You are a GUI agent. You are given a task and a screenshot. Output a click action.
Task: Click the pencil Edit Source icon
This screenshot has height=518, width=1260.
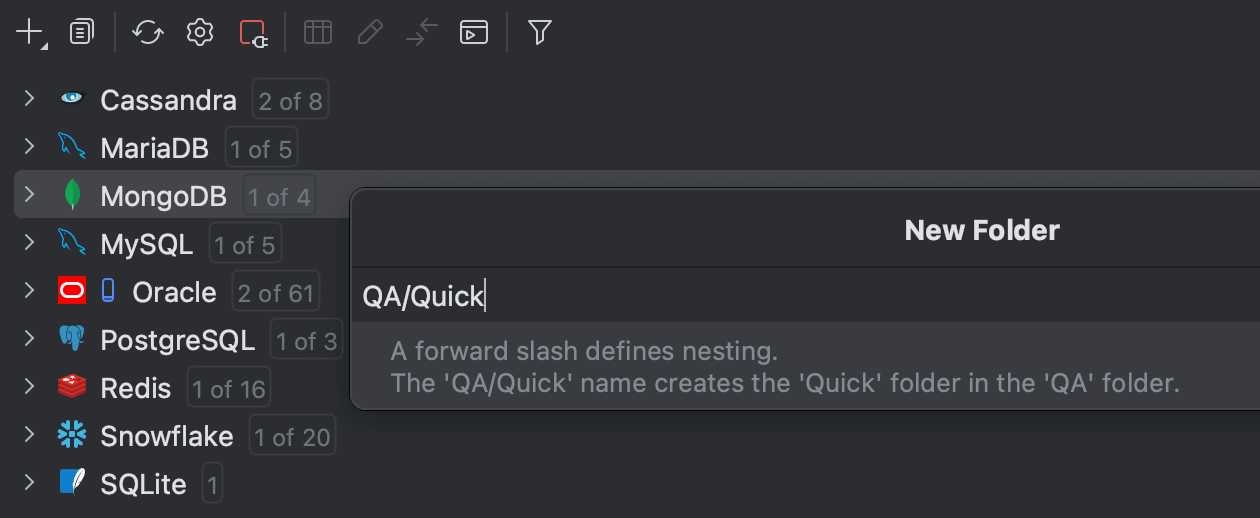pyautogui.click(x=370, y=33)
